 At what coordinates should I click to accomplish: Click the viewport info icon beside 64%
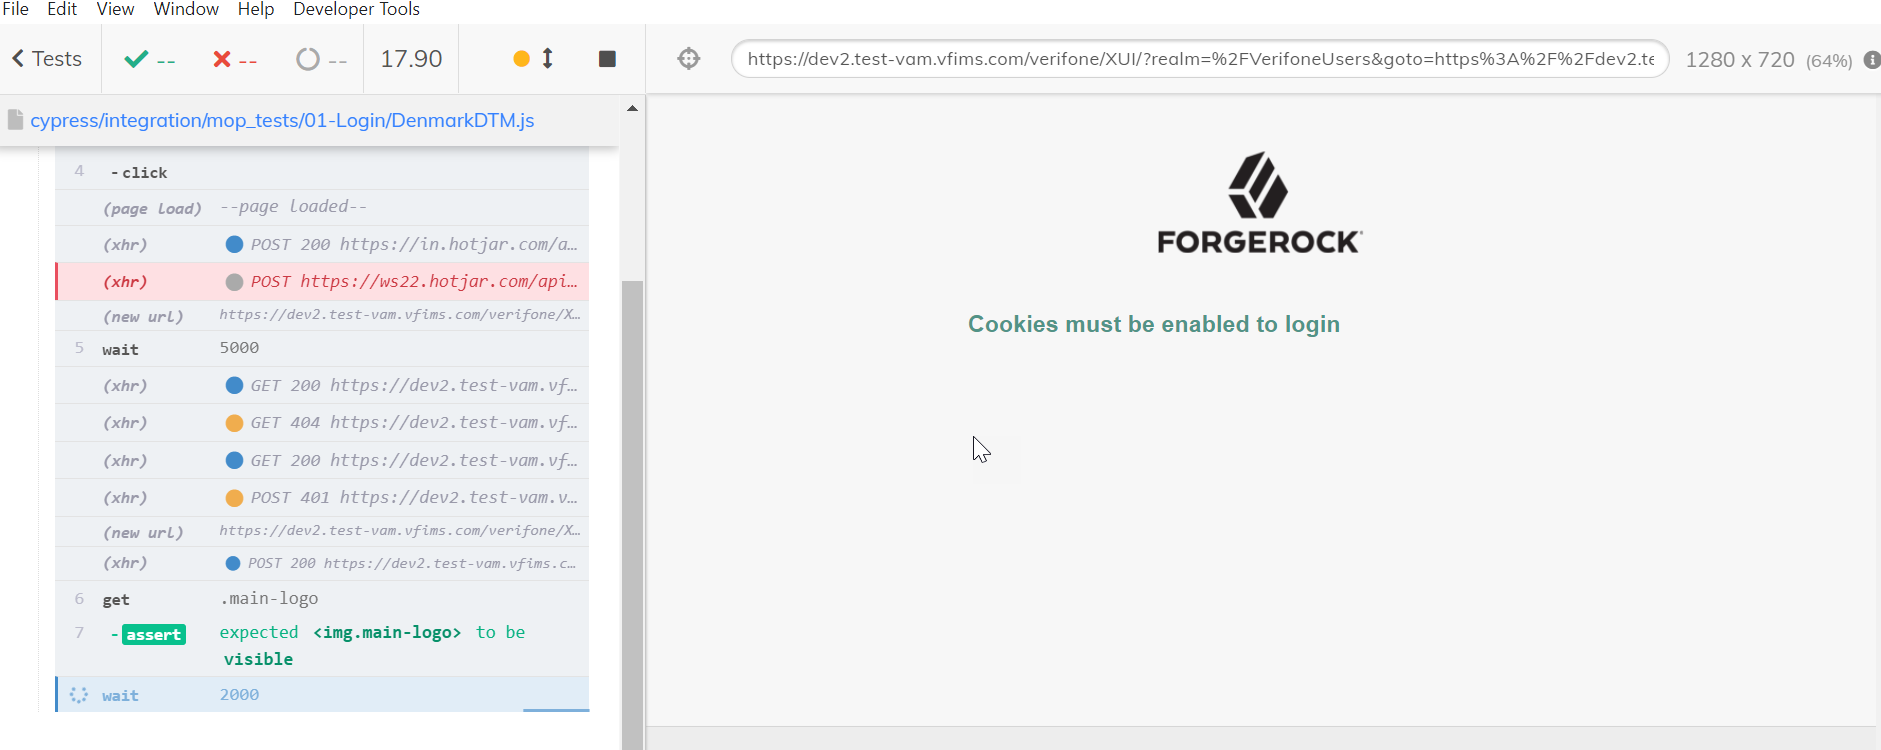point(1871,60)
